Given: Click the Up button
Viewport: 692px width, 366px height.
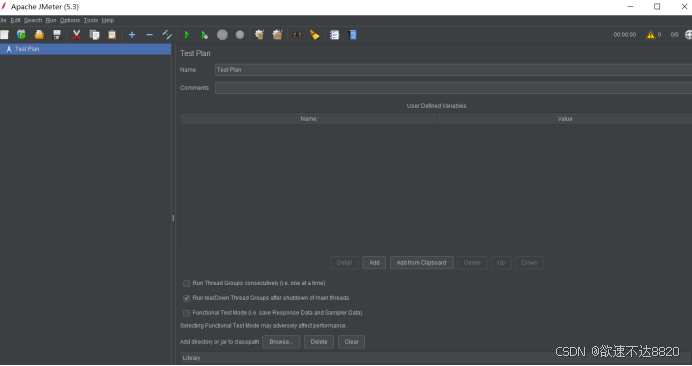Looking at the screenshot, I should pos(501,263).
